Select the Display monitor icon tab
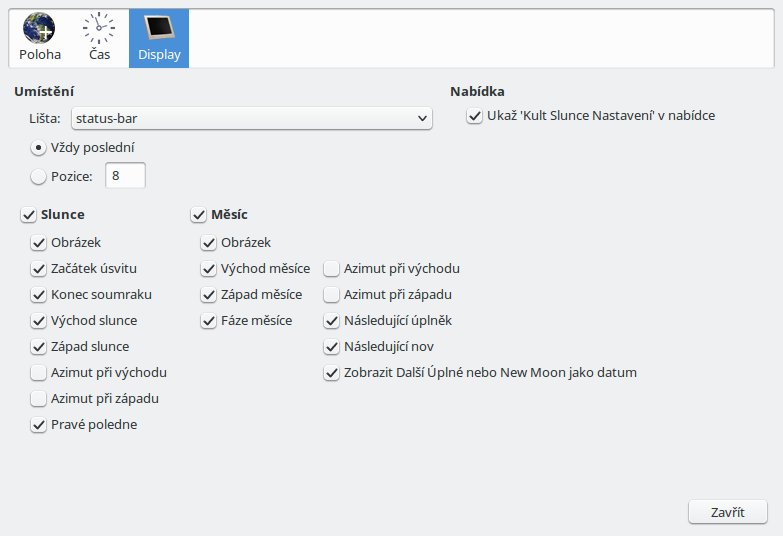Image resolution: width=783 pixels, height=536 pixels. coord(159,38)
